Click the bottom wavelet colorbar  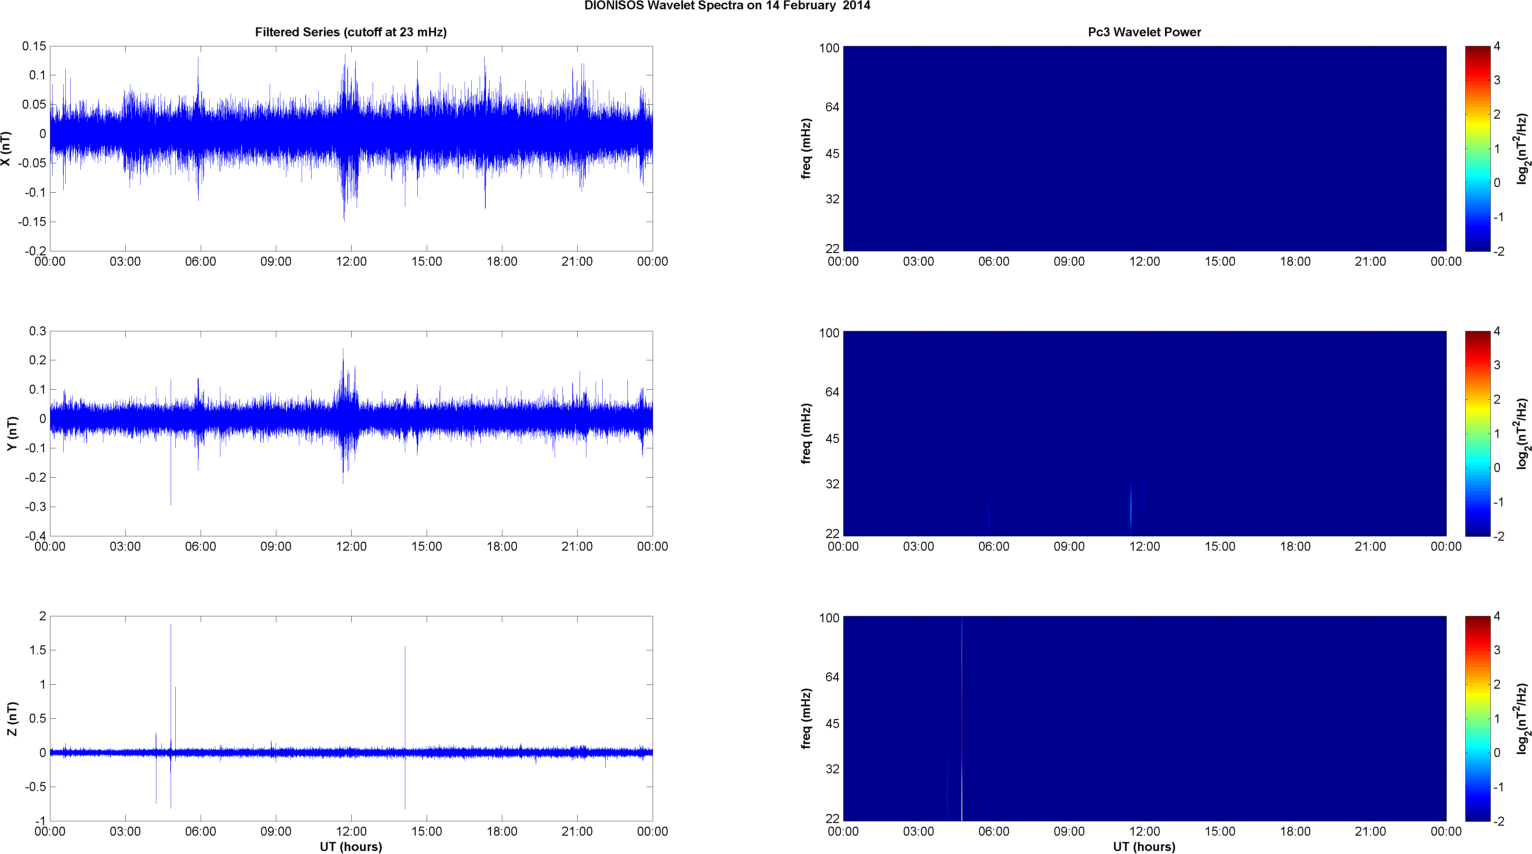(x=1477, y=718)
